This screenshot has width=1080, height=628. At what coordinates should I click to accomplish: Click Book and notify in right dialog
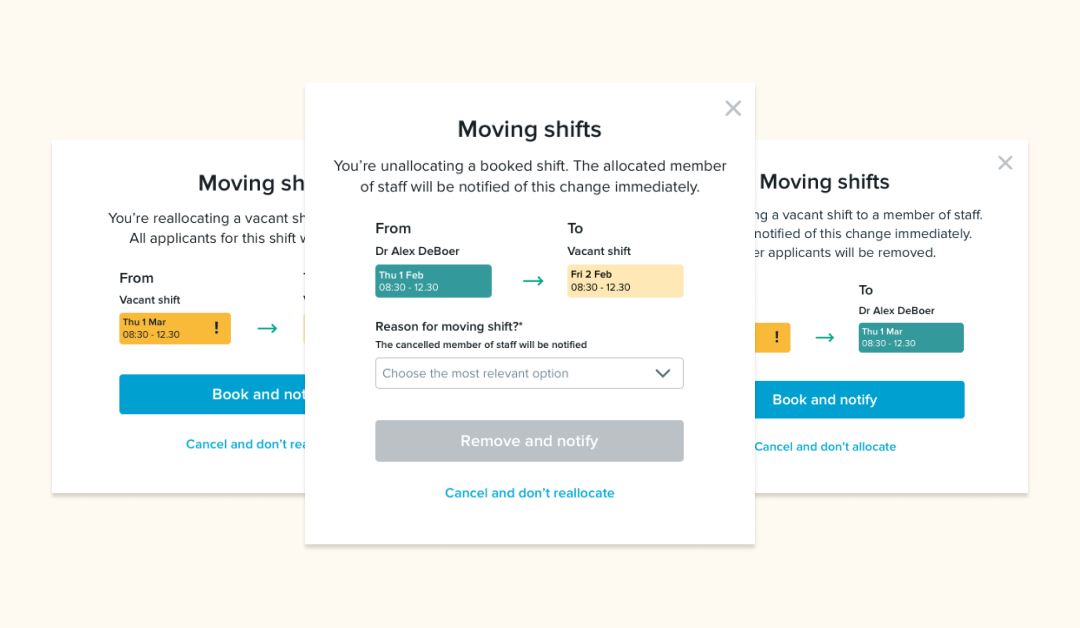860,399
